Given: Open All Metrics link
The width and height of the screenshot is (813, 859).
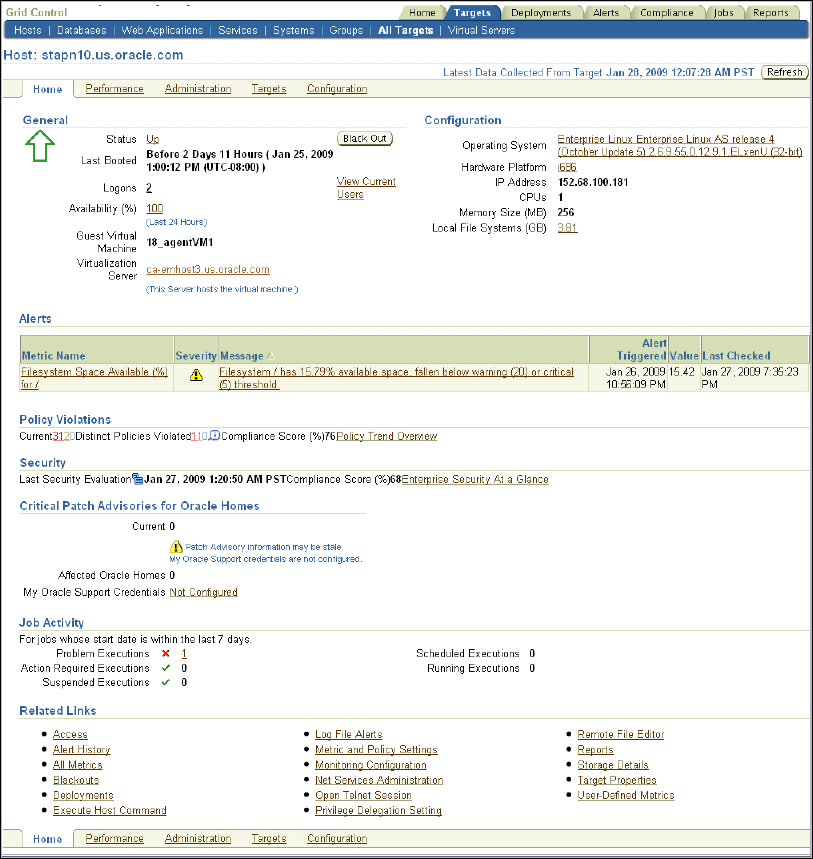Looking at the screenshot, I should [x=77, y=765].
